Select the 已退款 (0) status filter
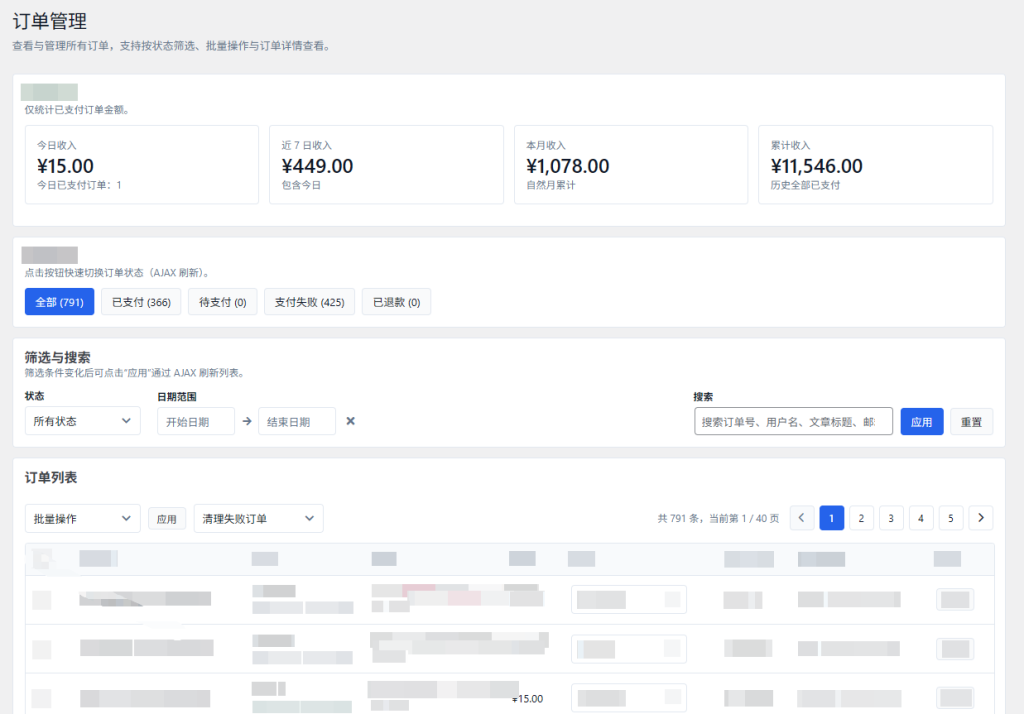This screenshot has width=1024, height=714. (396, 302)
